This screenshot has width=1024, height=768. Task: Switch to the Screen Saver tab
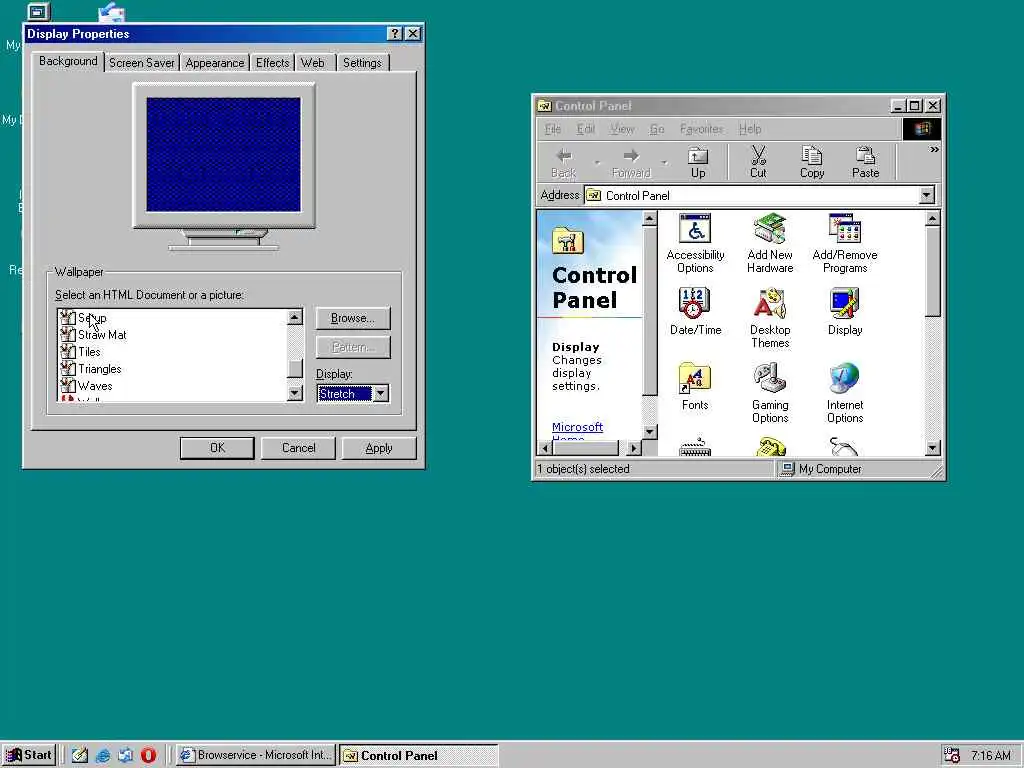[x=142, y=63]
